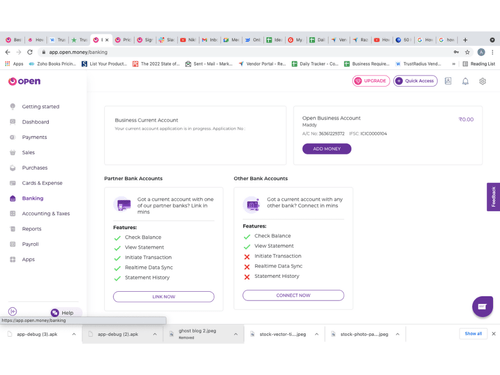Bookmark this page with star icon
The width and height of the screenshot is (500, 375).
(x=467, y=52)
